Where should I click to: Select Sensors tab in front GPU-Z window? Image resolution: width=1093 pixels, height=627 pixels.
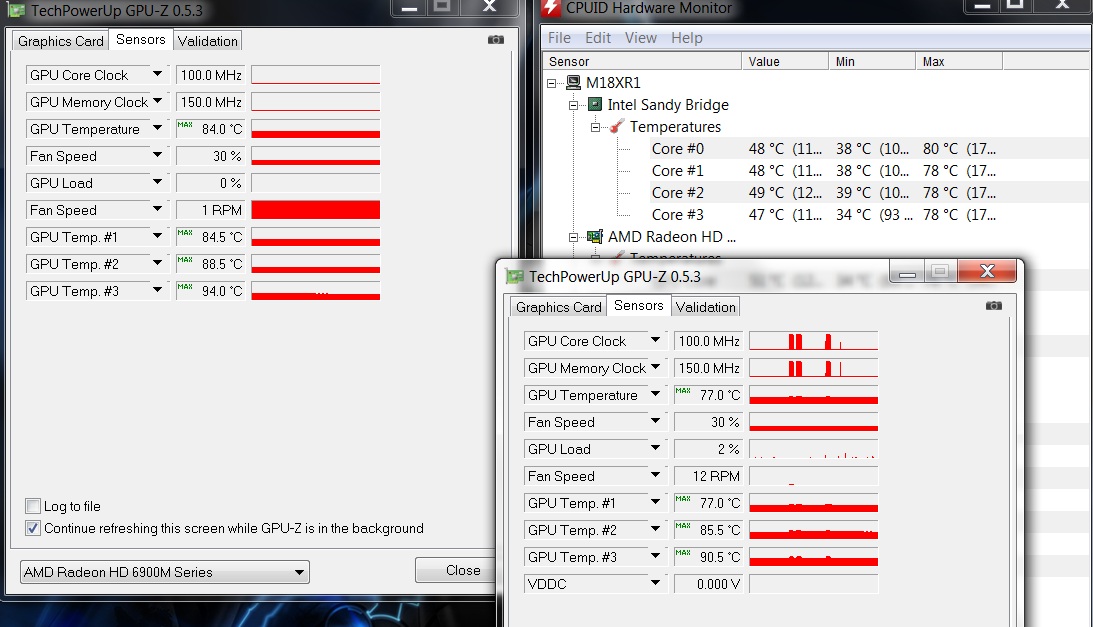(639, 306)
